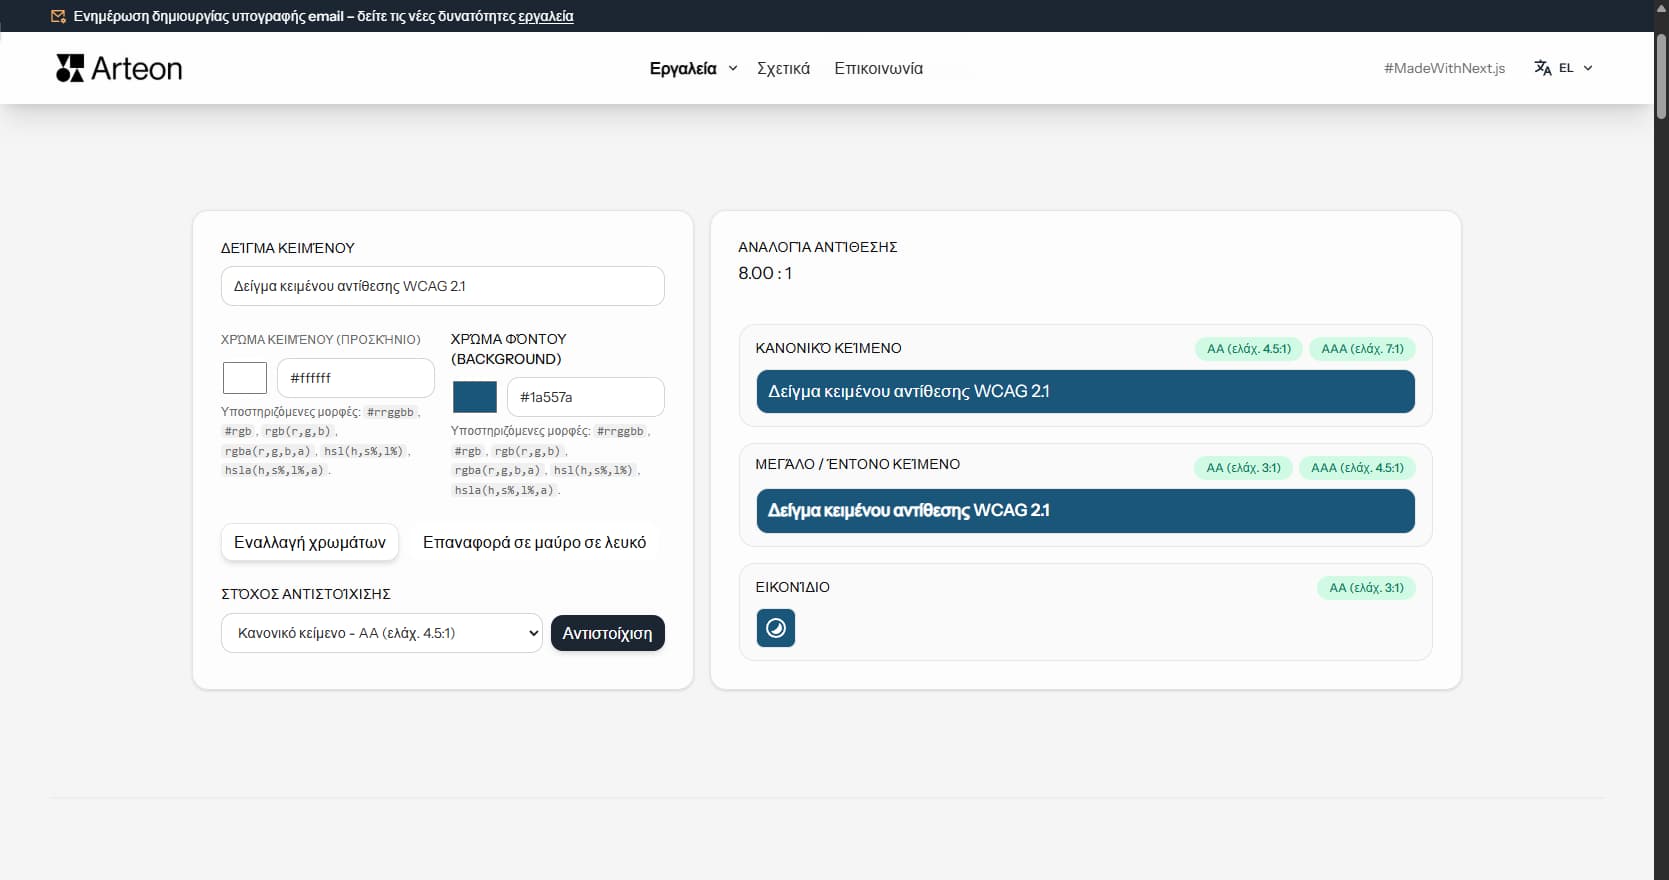This screenshot has height=880, width=1669.
Task: Click Επαναφορά σε μαύρο σε λευκό
Action: coord(534,542)
